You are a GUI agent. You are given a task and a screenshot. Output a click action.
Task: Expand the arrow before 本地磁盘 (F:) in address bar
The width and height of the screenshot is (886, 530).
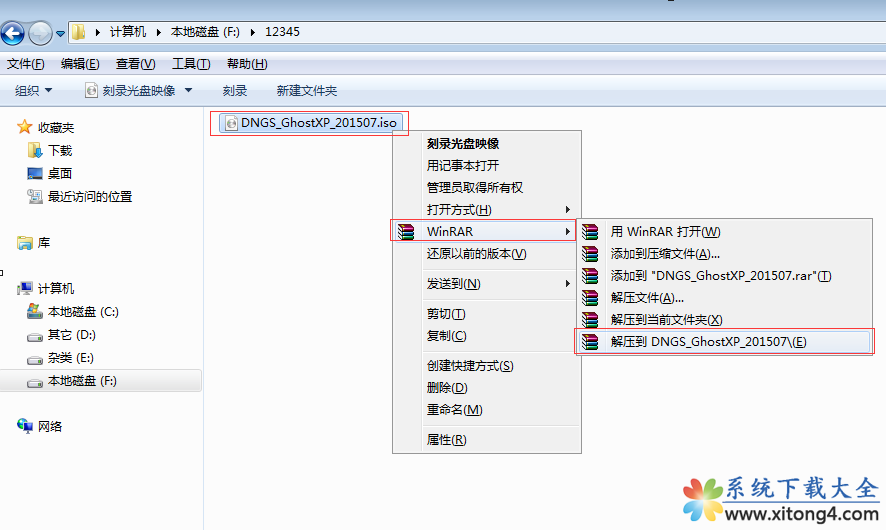click(159, 32)
